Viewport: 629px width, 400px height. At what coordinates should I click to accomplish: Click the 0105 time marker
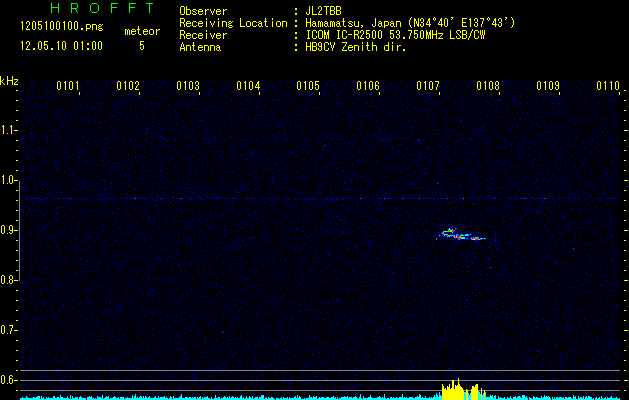pos(308,86)
